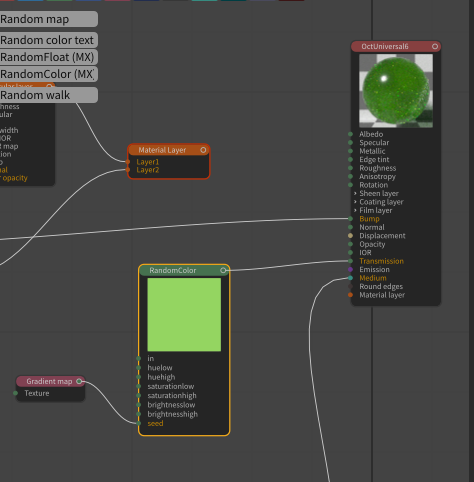Viewport: 474px width, 482px height.
Task: Click the 'brightnesshigh' label text
Action: [x=173, y=414]
